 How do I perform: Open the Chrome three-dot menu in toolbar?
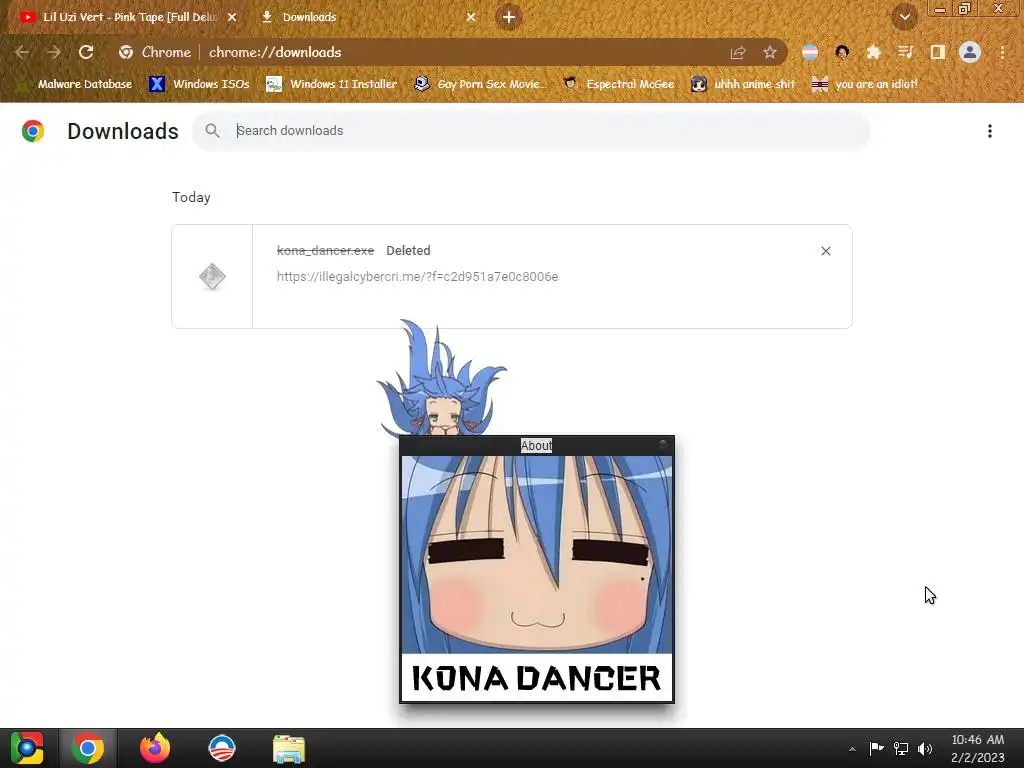point(1002,52)
